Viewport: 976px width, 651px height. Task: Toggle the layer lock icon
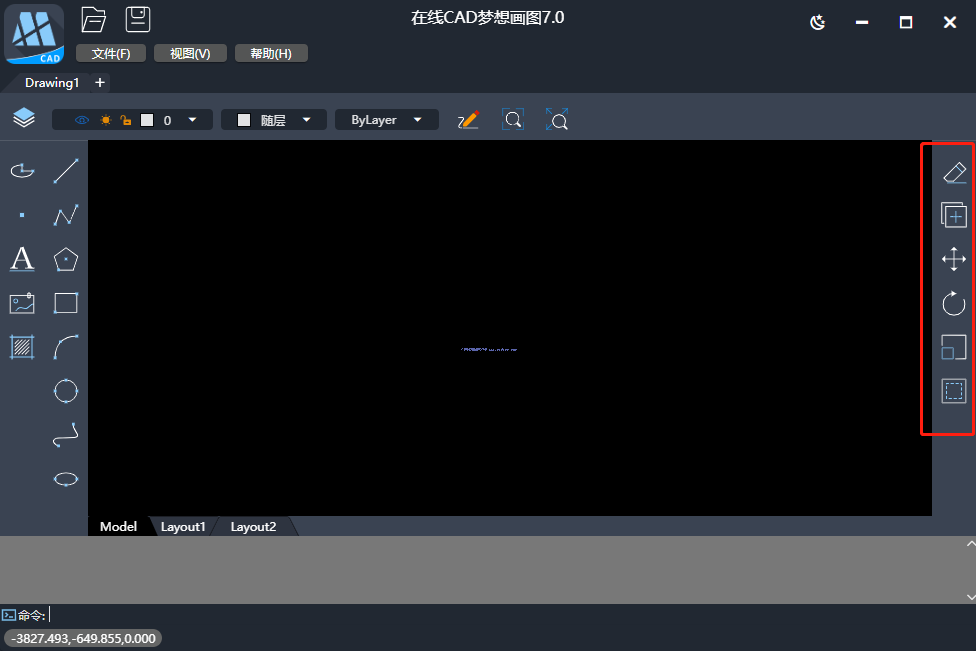(x=126, y=120)
